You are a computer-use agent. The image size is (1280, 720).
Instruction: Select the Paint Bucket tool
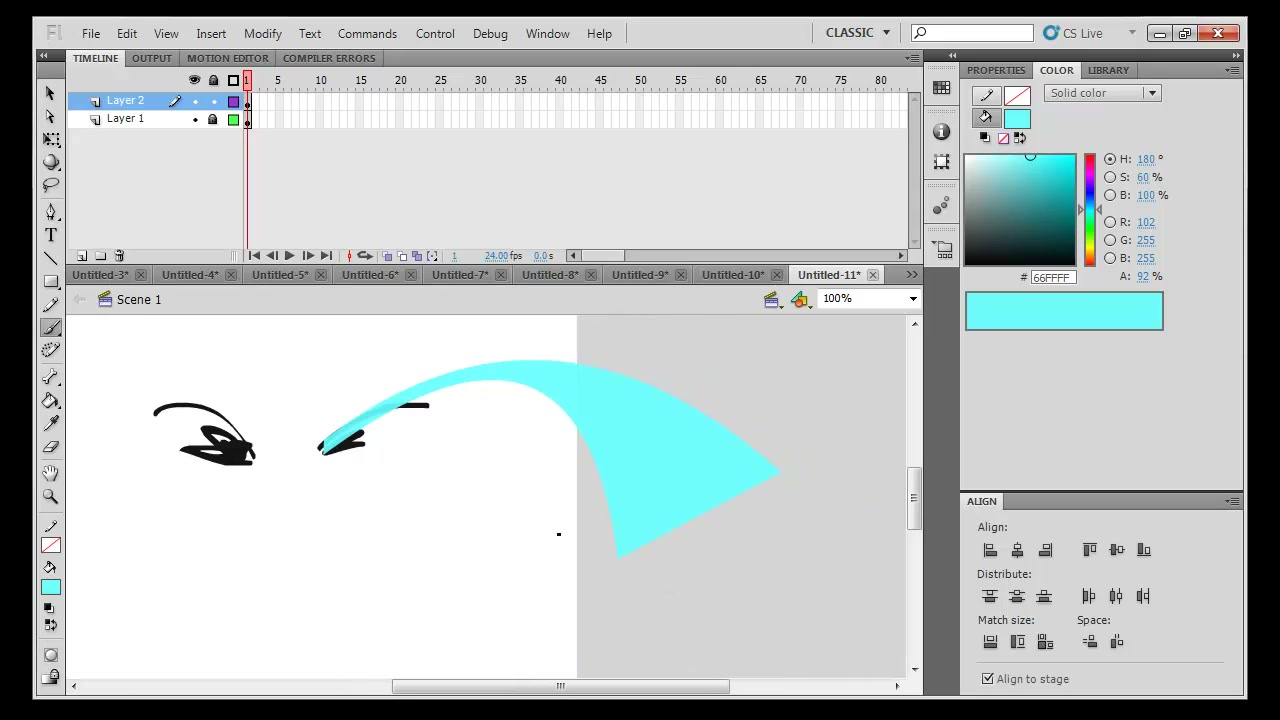click(51, 400)
